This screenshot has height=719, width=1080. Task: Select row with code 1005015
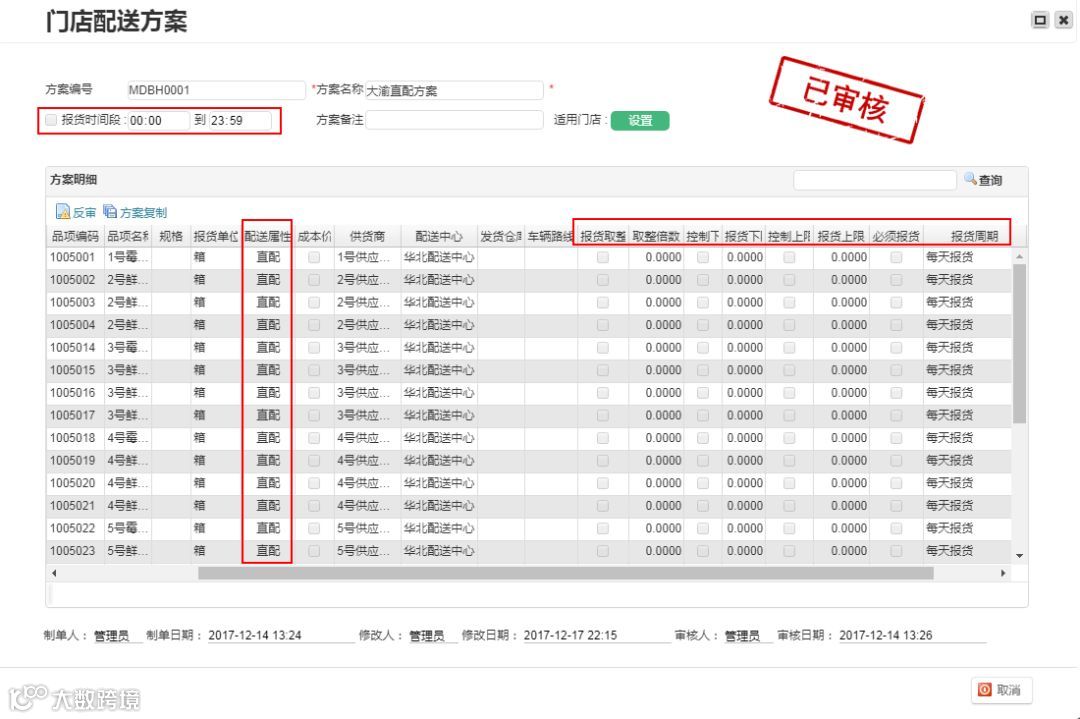pos(529,370)
